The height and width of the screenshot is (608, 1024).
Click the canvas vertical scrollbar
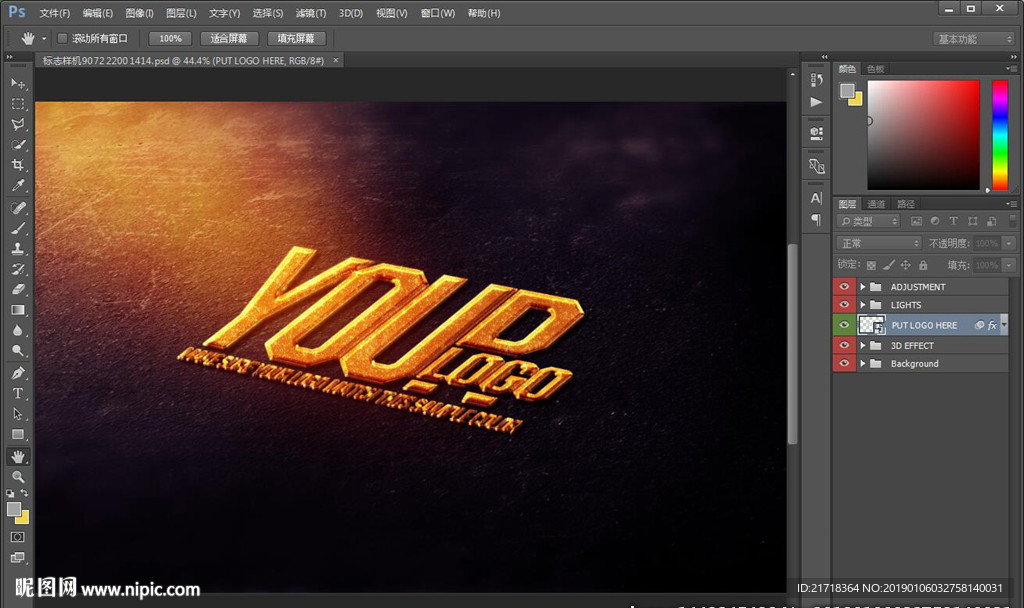point(793,343)
